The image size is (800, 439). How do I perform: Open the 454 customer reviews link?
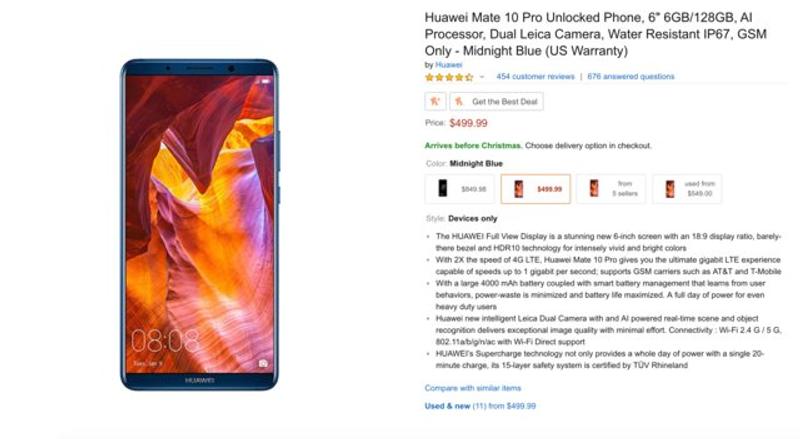pos(535,77)
